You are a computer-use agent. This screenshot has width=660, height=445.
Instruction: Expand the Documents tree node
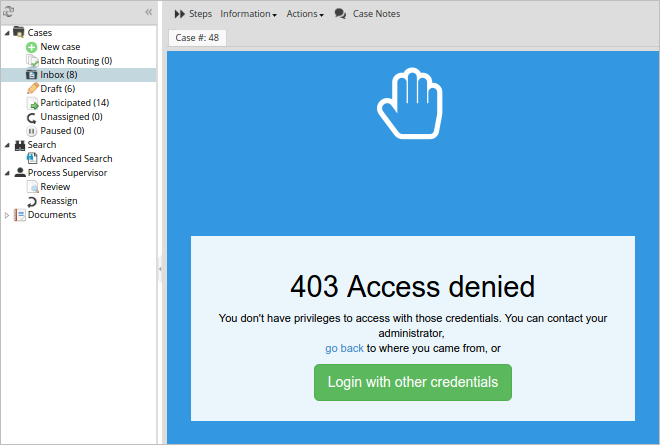click(x=8, y=215)
